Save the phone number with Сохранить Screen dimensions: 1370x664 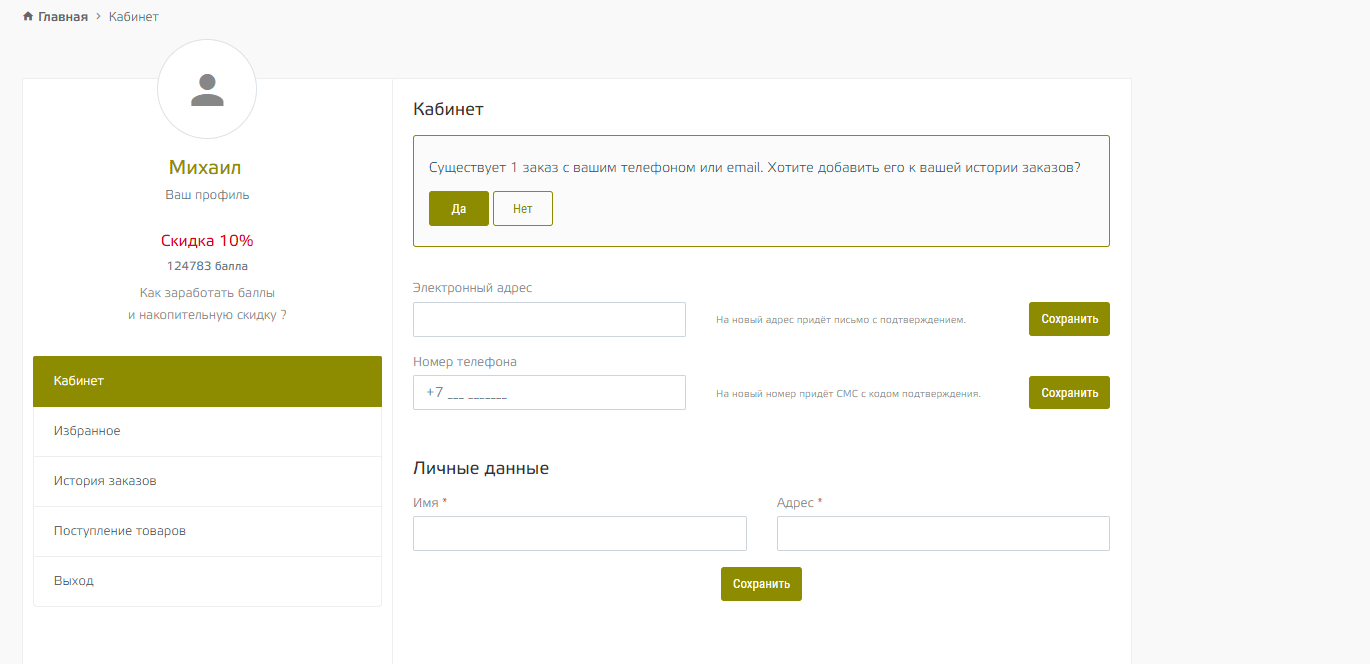[x=1069, y=393]
